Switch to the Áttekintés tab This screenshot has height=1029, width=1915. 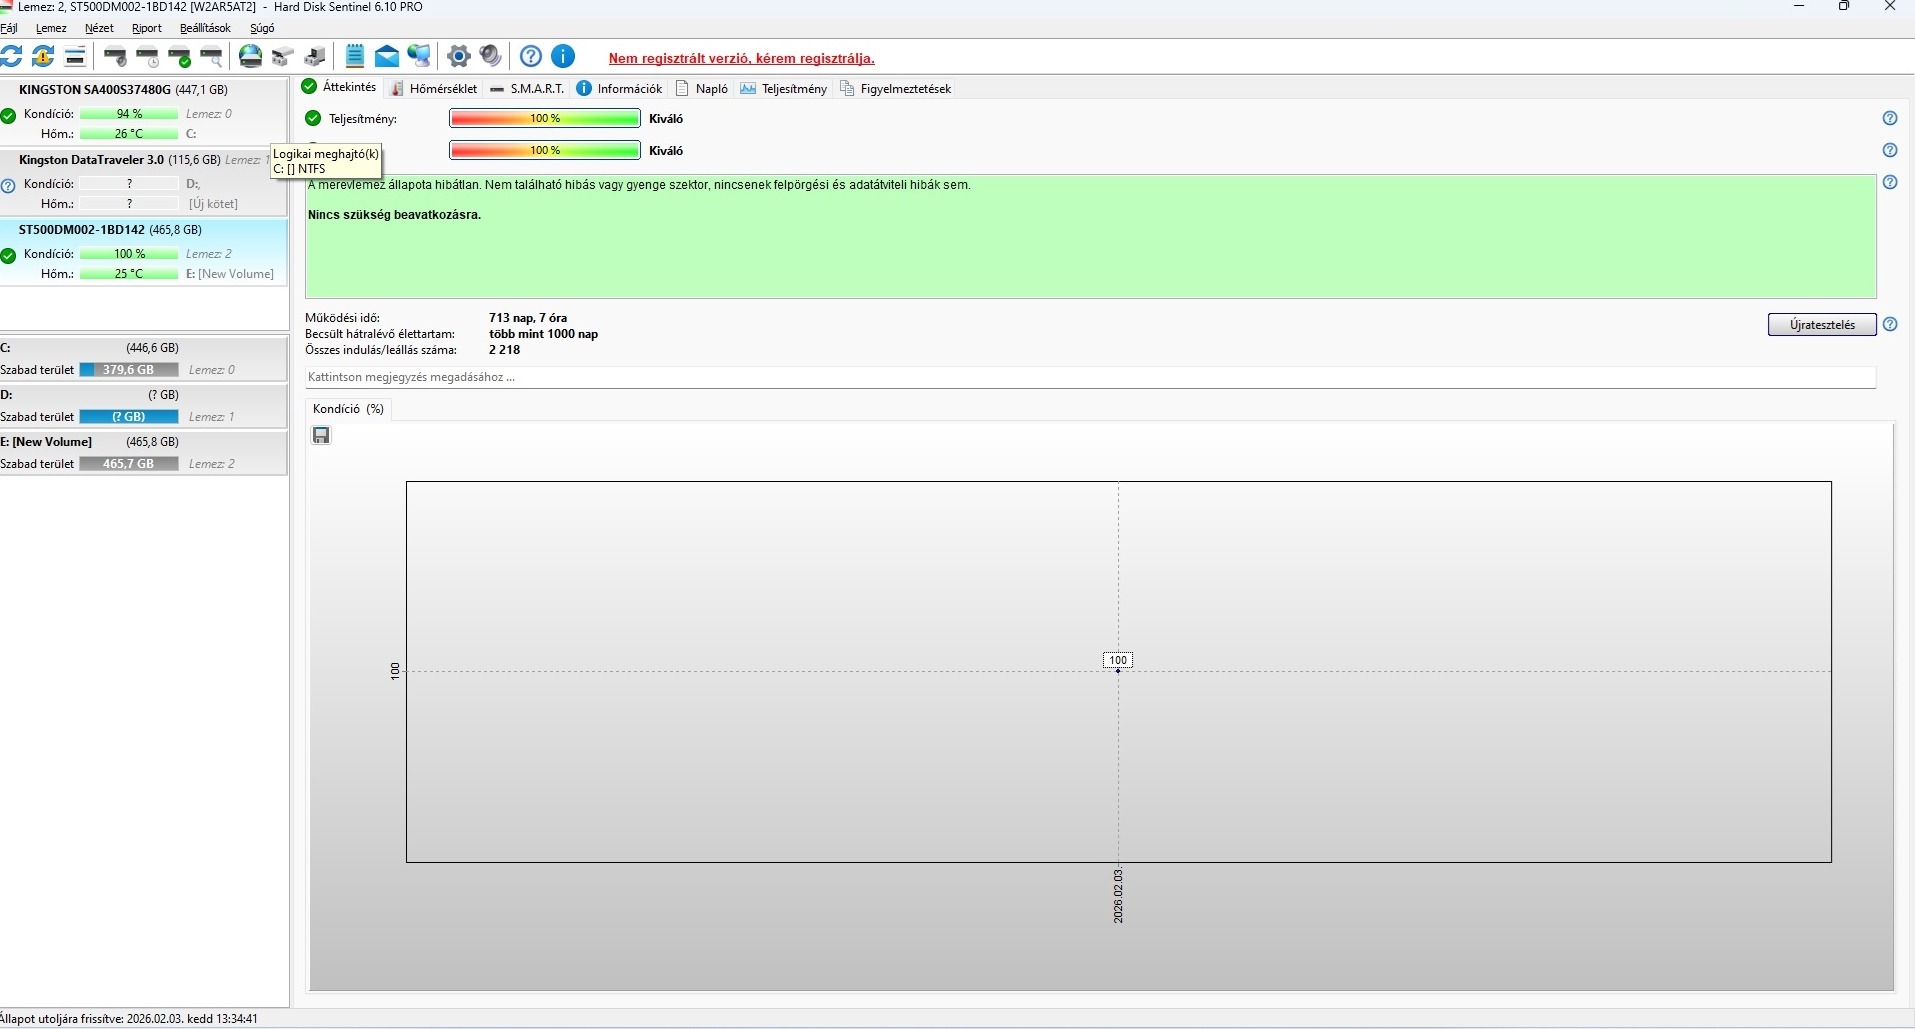[x=340, y=87]
